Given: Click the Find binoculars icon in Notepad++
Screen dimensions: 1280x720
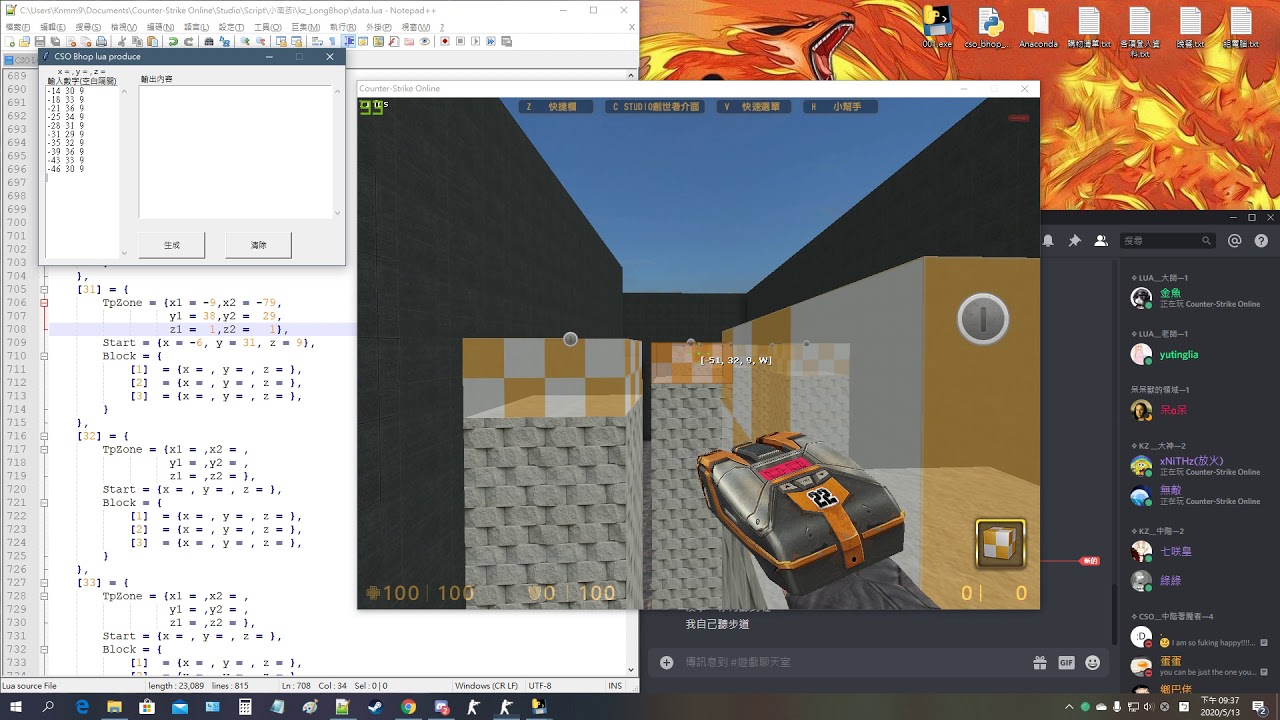Looking at the screenshot, I should coord(209,41).
